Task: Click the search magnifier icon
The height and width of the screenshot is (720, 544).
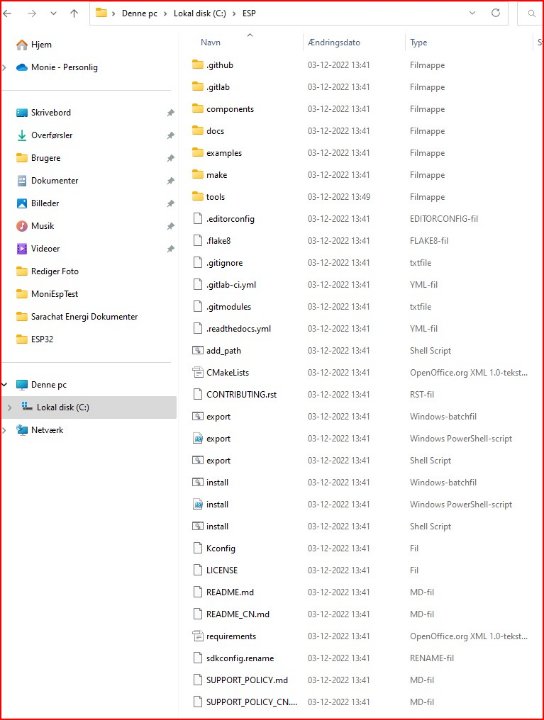Action: point(531,13)
